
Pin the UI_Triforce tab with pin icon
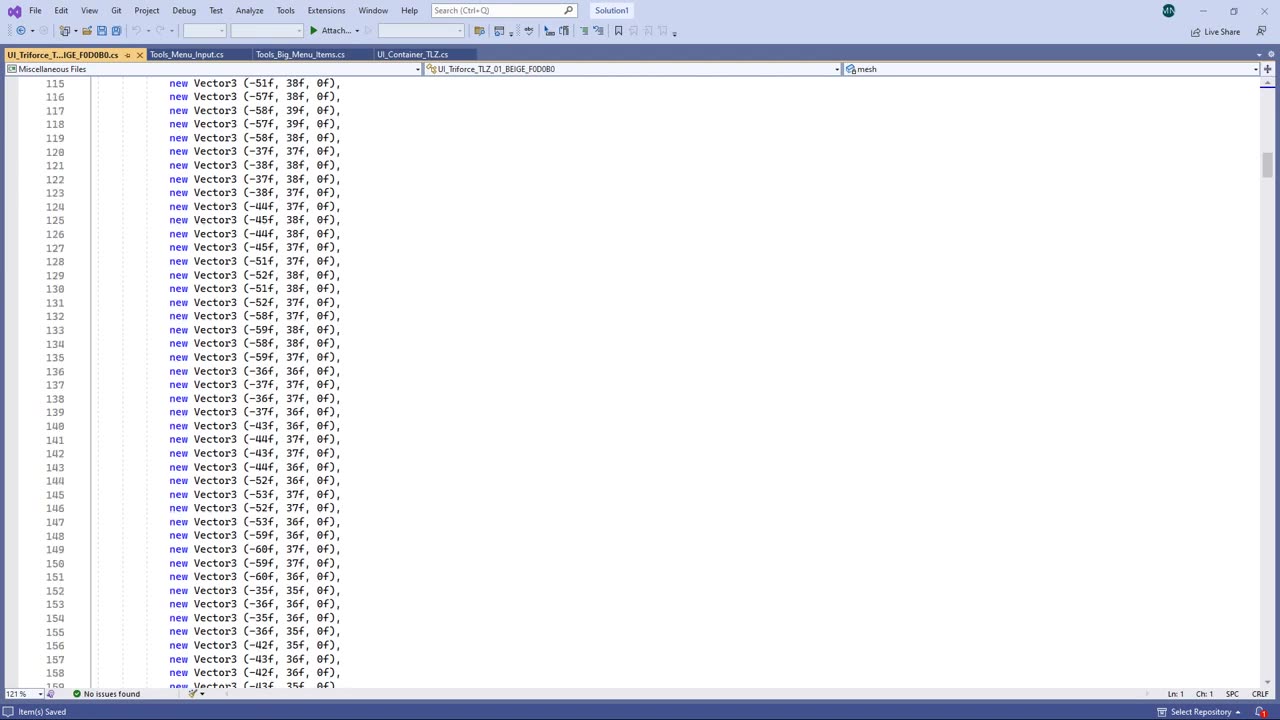point(127,55)
